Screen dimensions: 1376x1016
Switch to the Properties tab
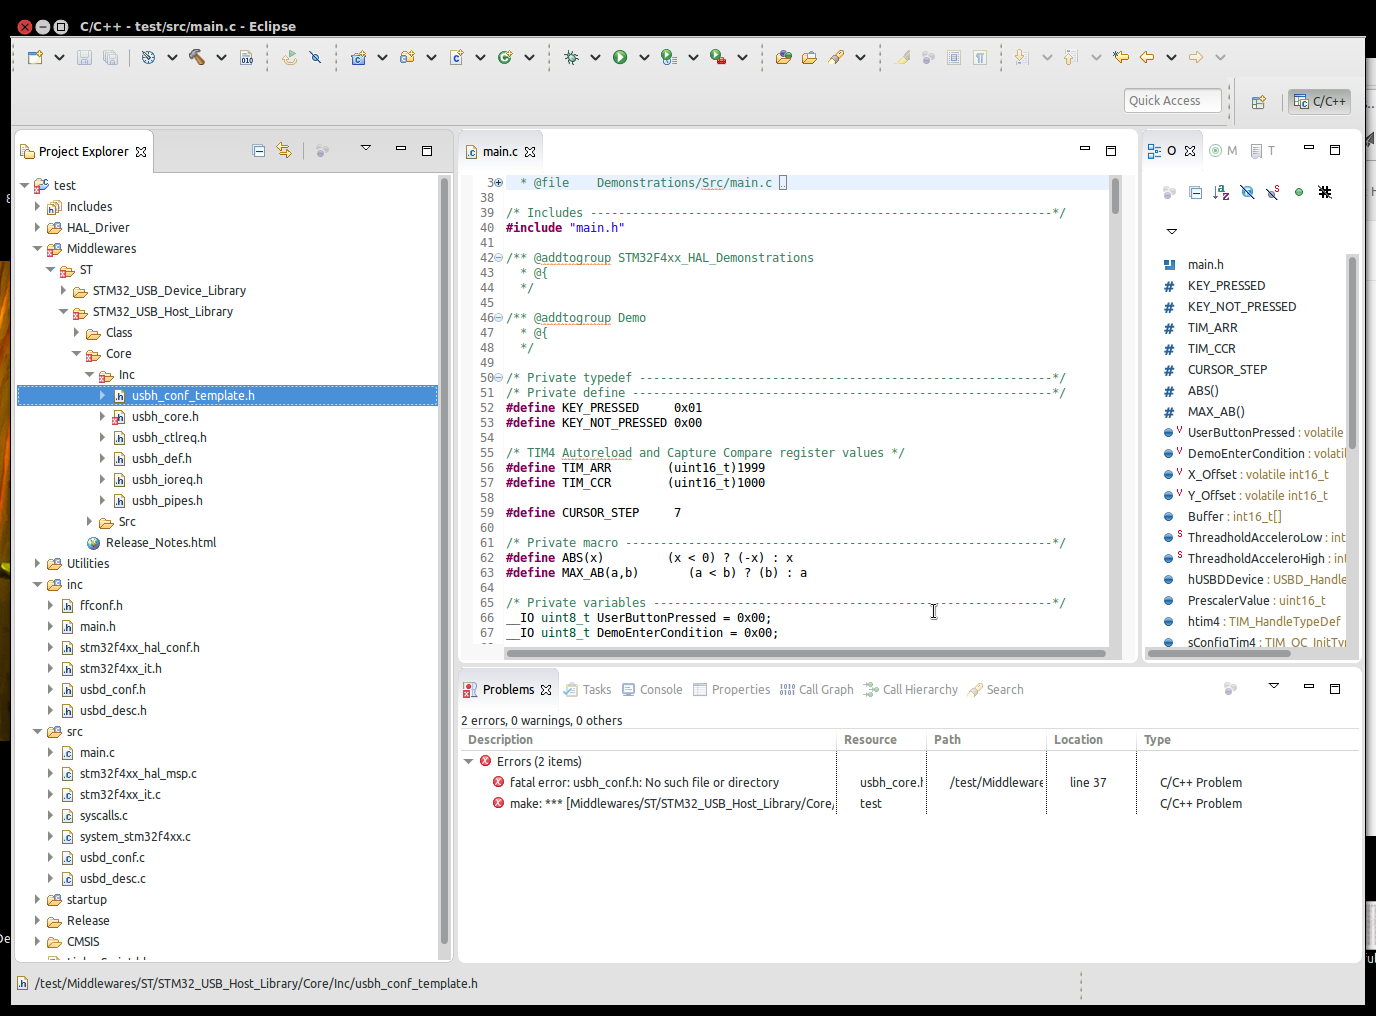[732, 690]
